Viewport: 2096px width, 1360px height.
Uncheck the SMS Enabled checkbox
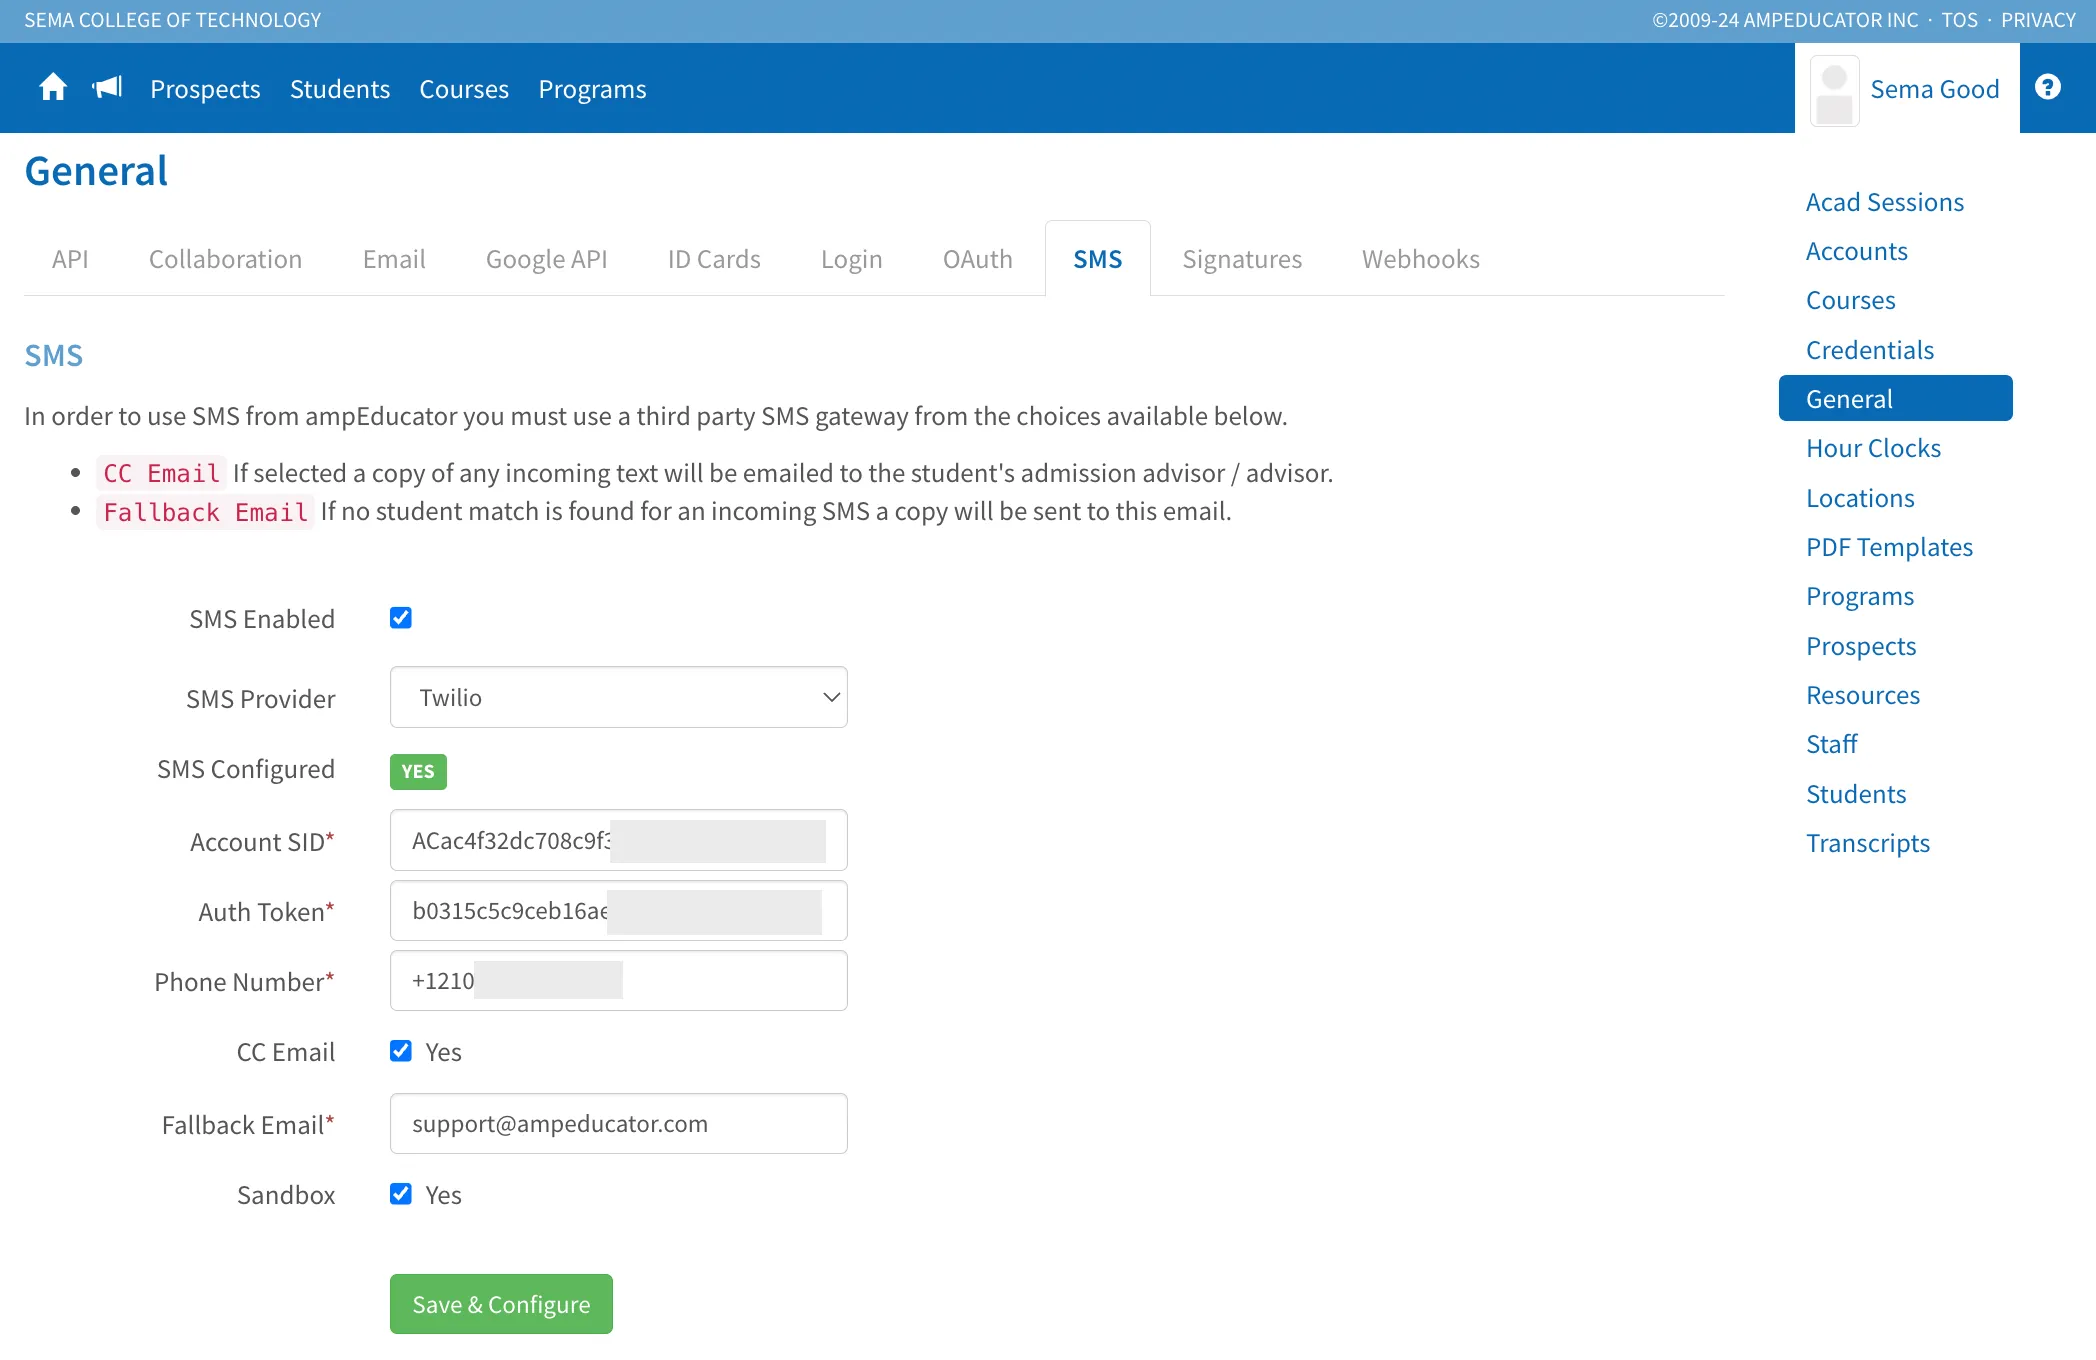pyautogui.click(x=401, y=618)
